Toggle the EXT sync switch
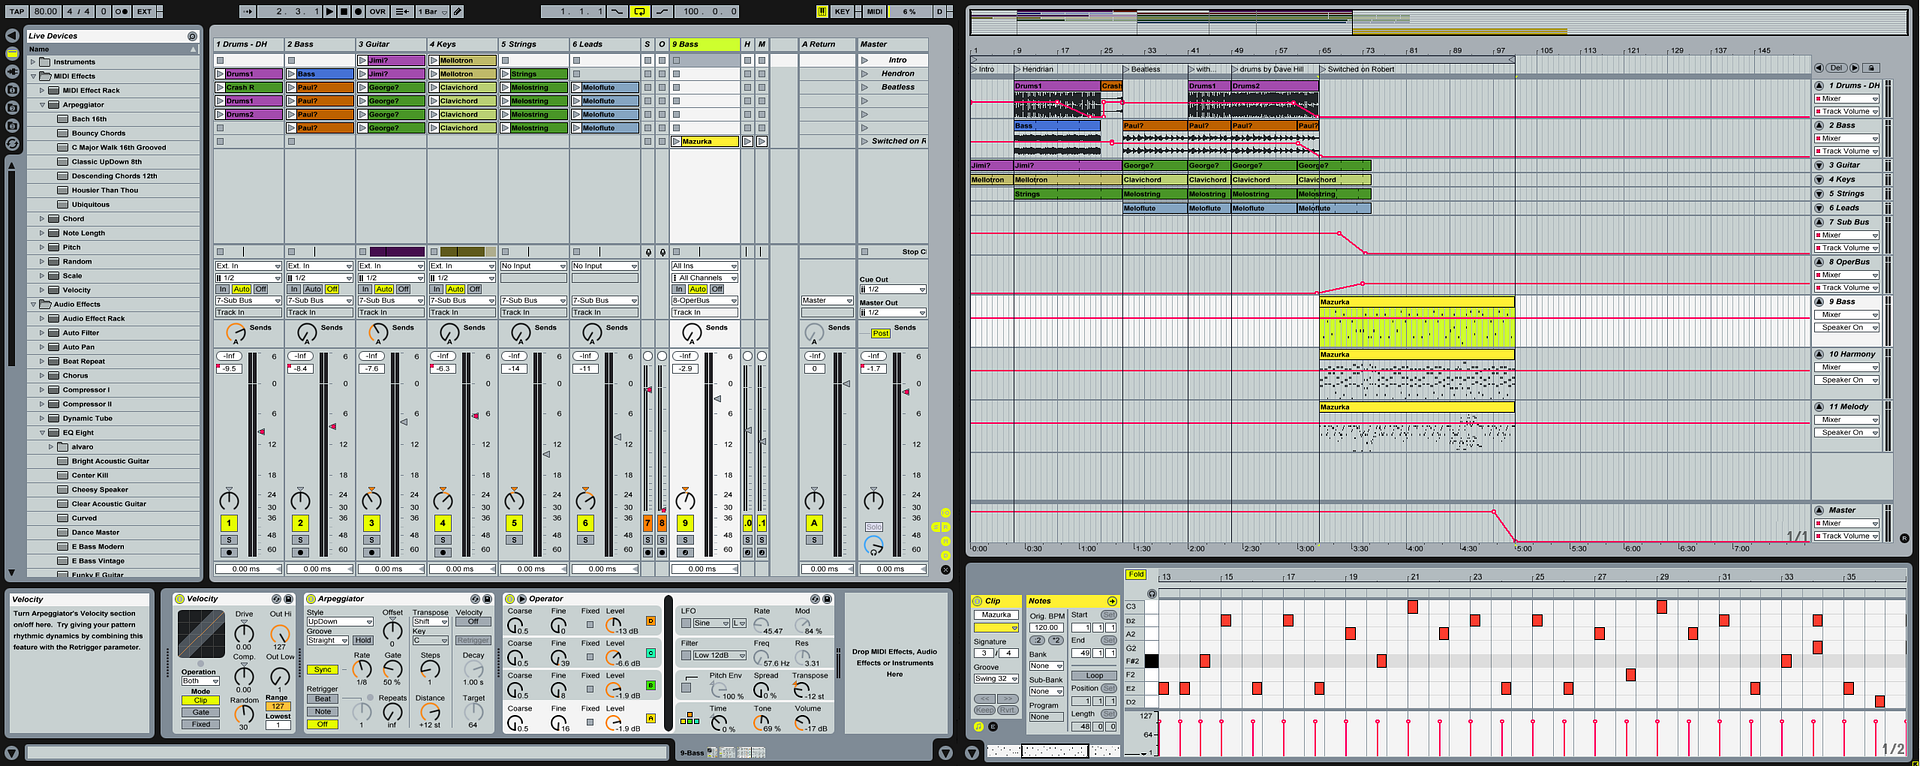 [145, 11]
